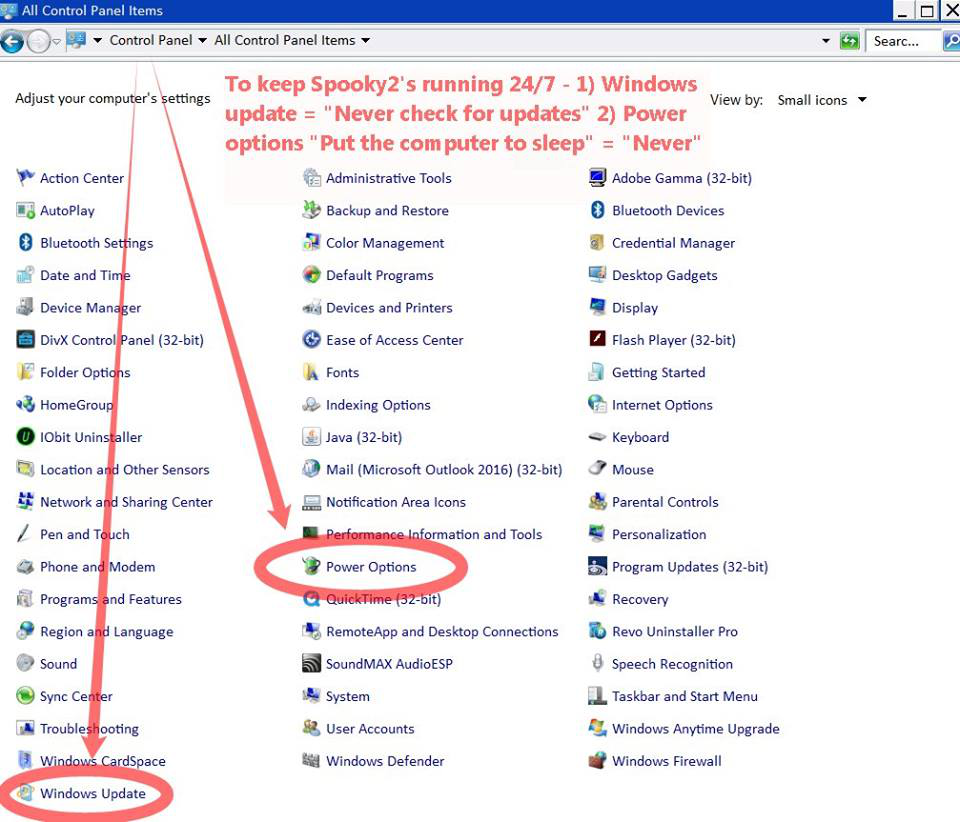Image resolution: width=960 pixels, height=822 pixels.
Task: Open Network and Sharing Center link
Action: (x=126, y=502)
